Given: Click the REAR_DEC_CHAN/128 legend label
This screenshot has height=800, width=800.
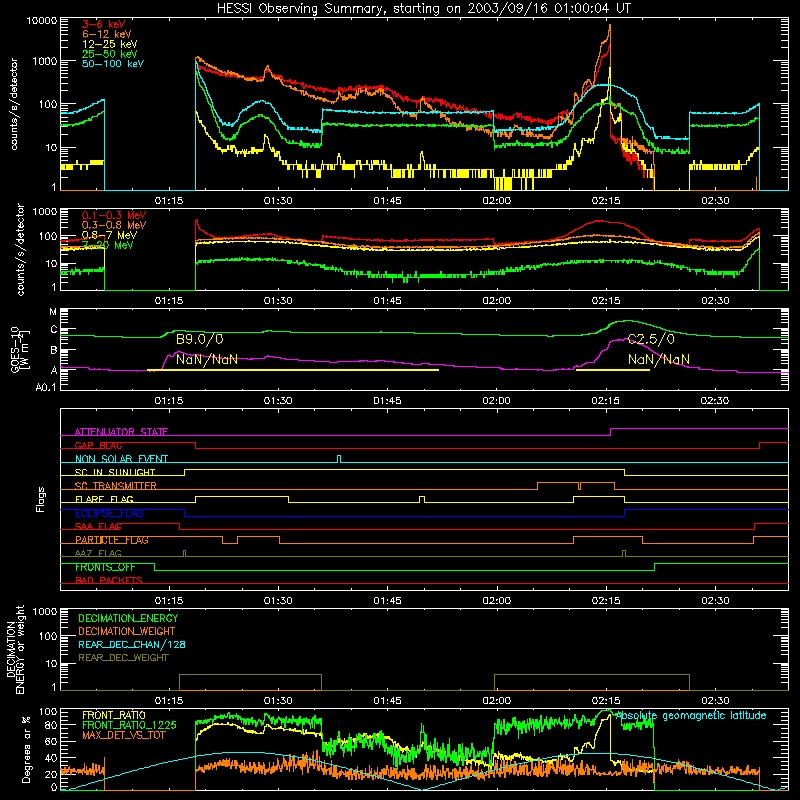Looking at the screenshot, I should (132, 644).
